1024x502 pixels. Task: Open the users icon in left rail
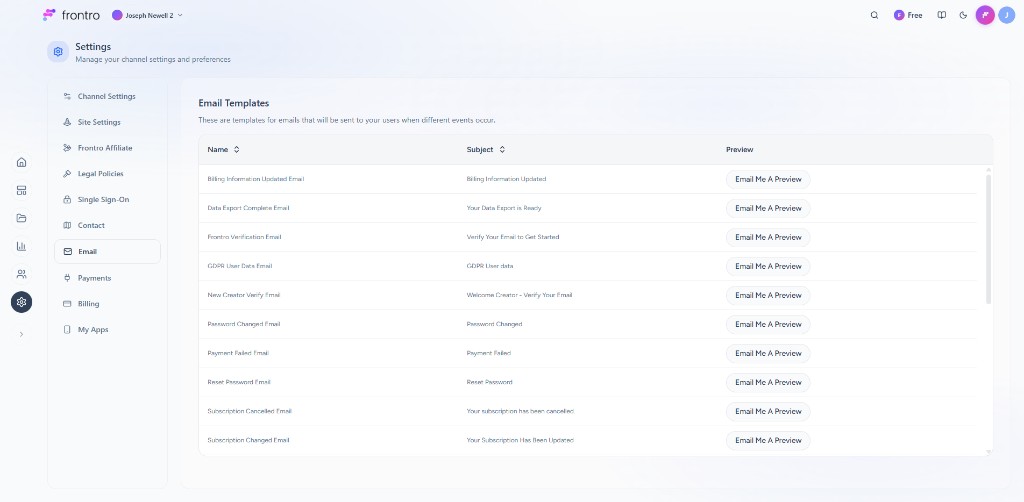tap(21, 274)
